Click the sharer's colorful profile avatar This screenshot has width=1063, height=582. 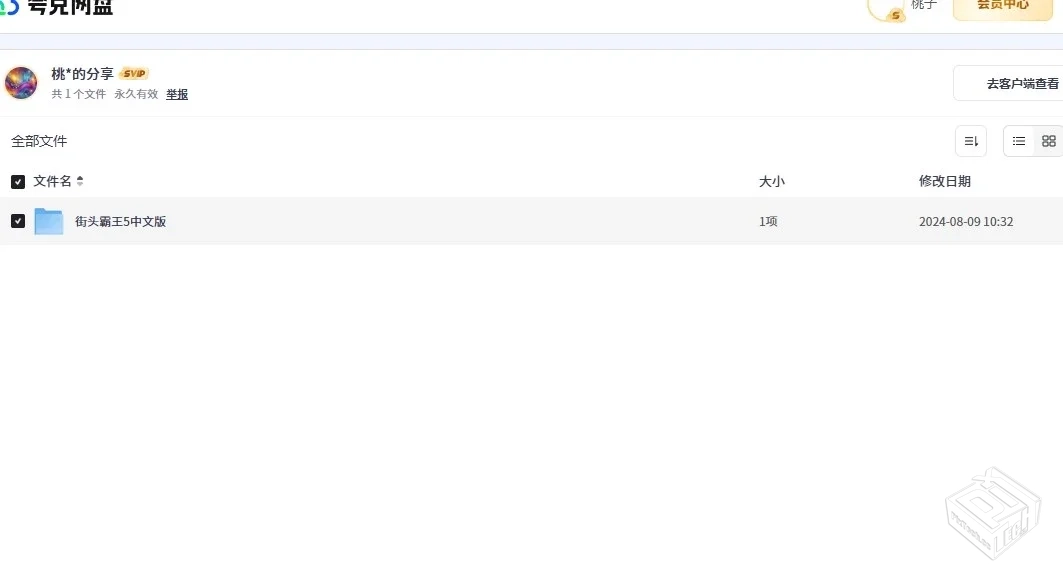point(21,83)
